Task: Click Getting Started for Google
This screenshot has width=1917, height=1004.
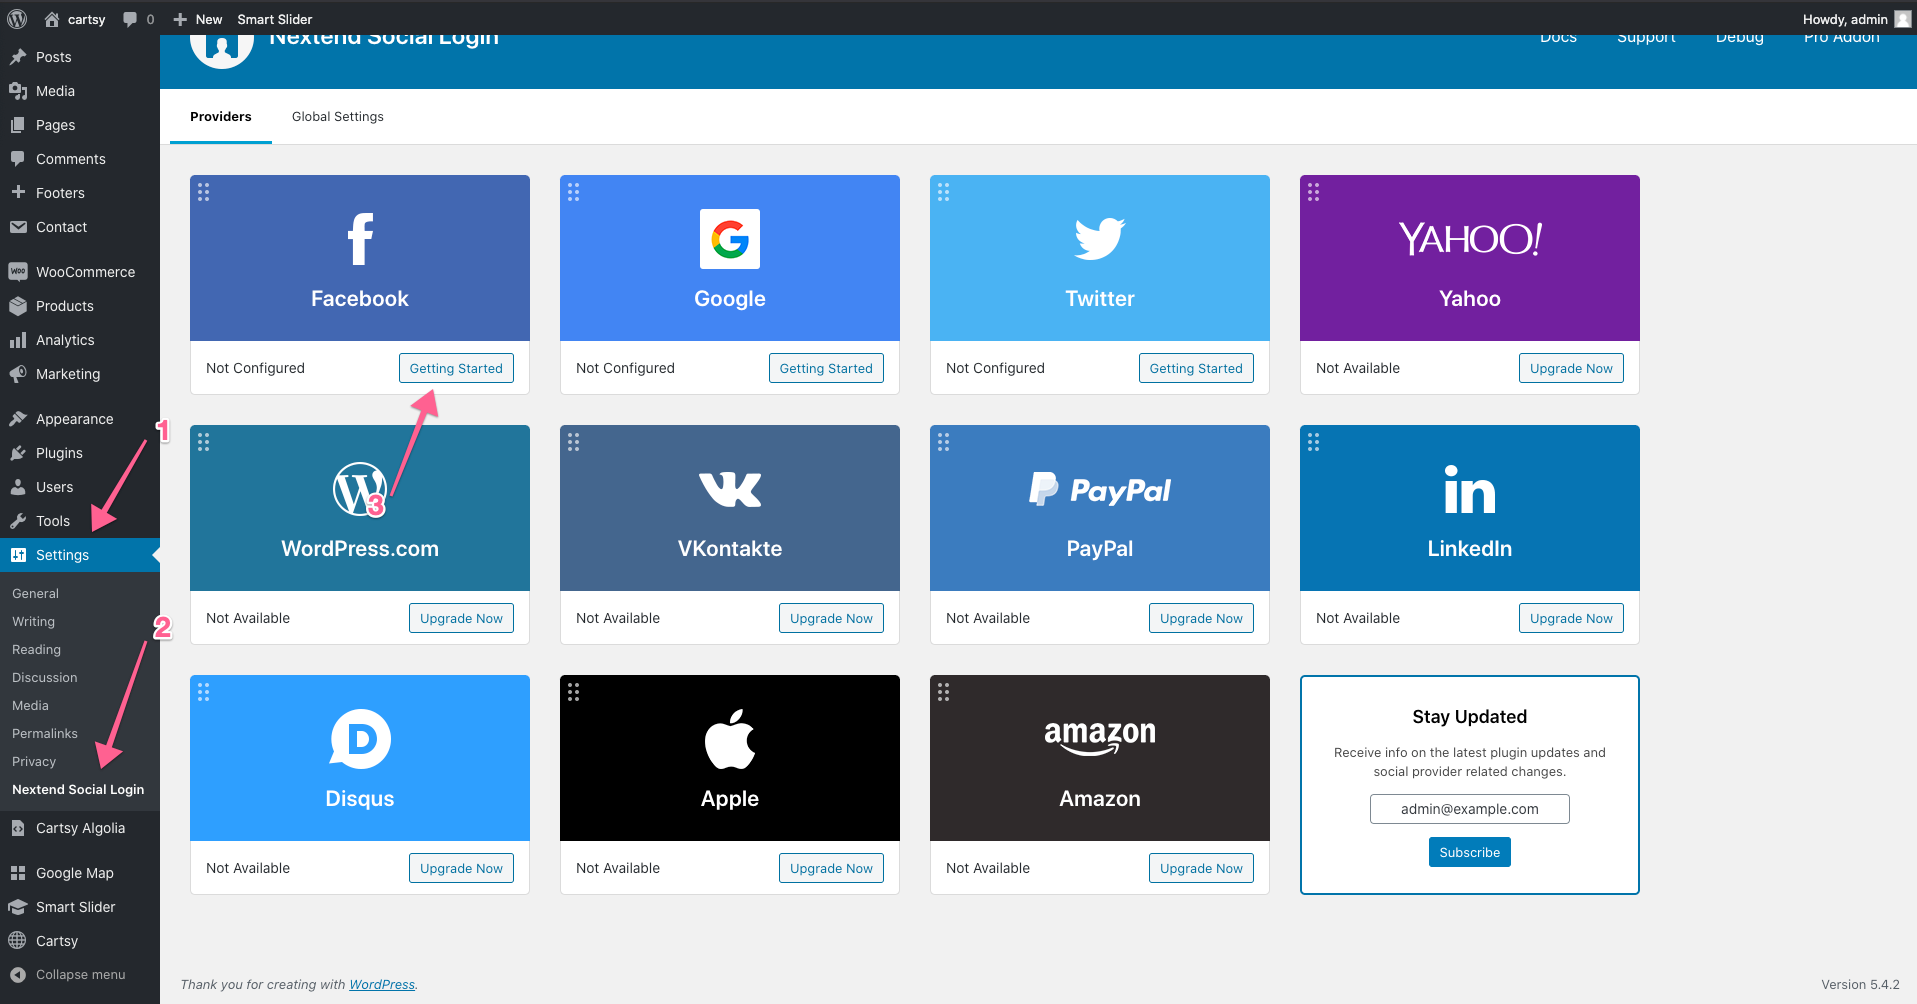Action: tap(826, 368)
